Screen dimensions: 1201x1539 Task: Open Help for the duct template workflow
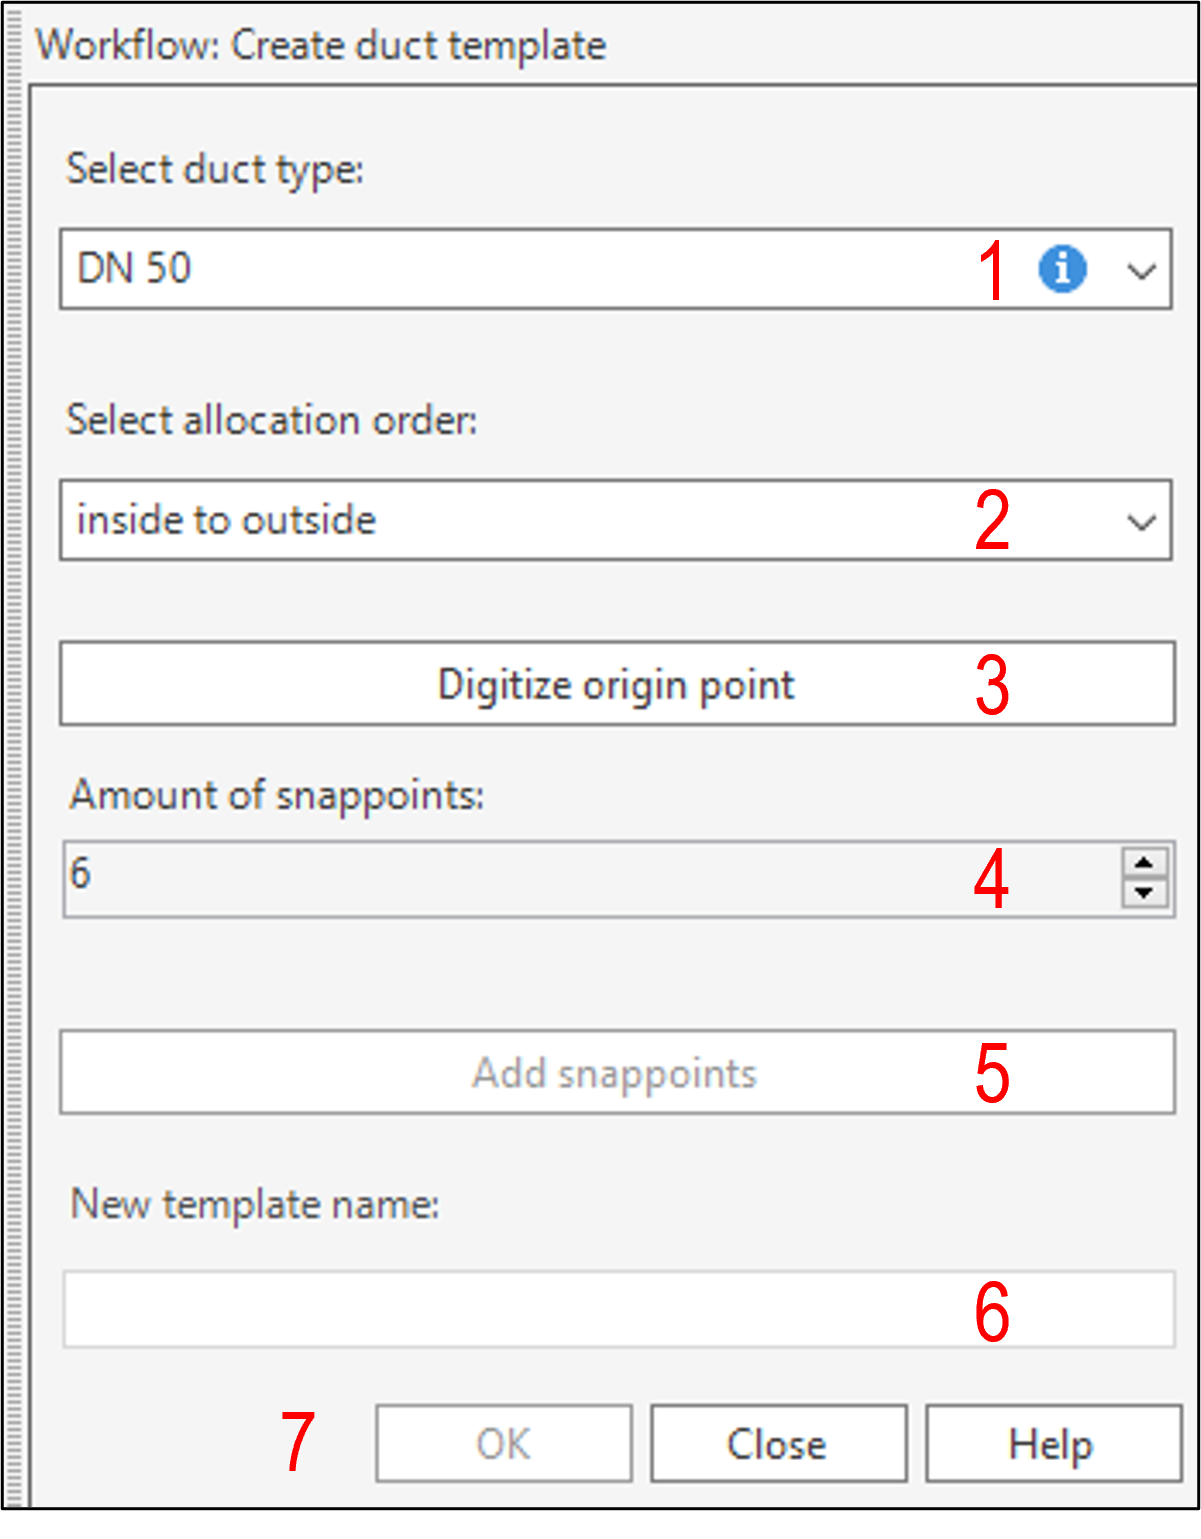pos(1052,1444)
